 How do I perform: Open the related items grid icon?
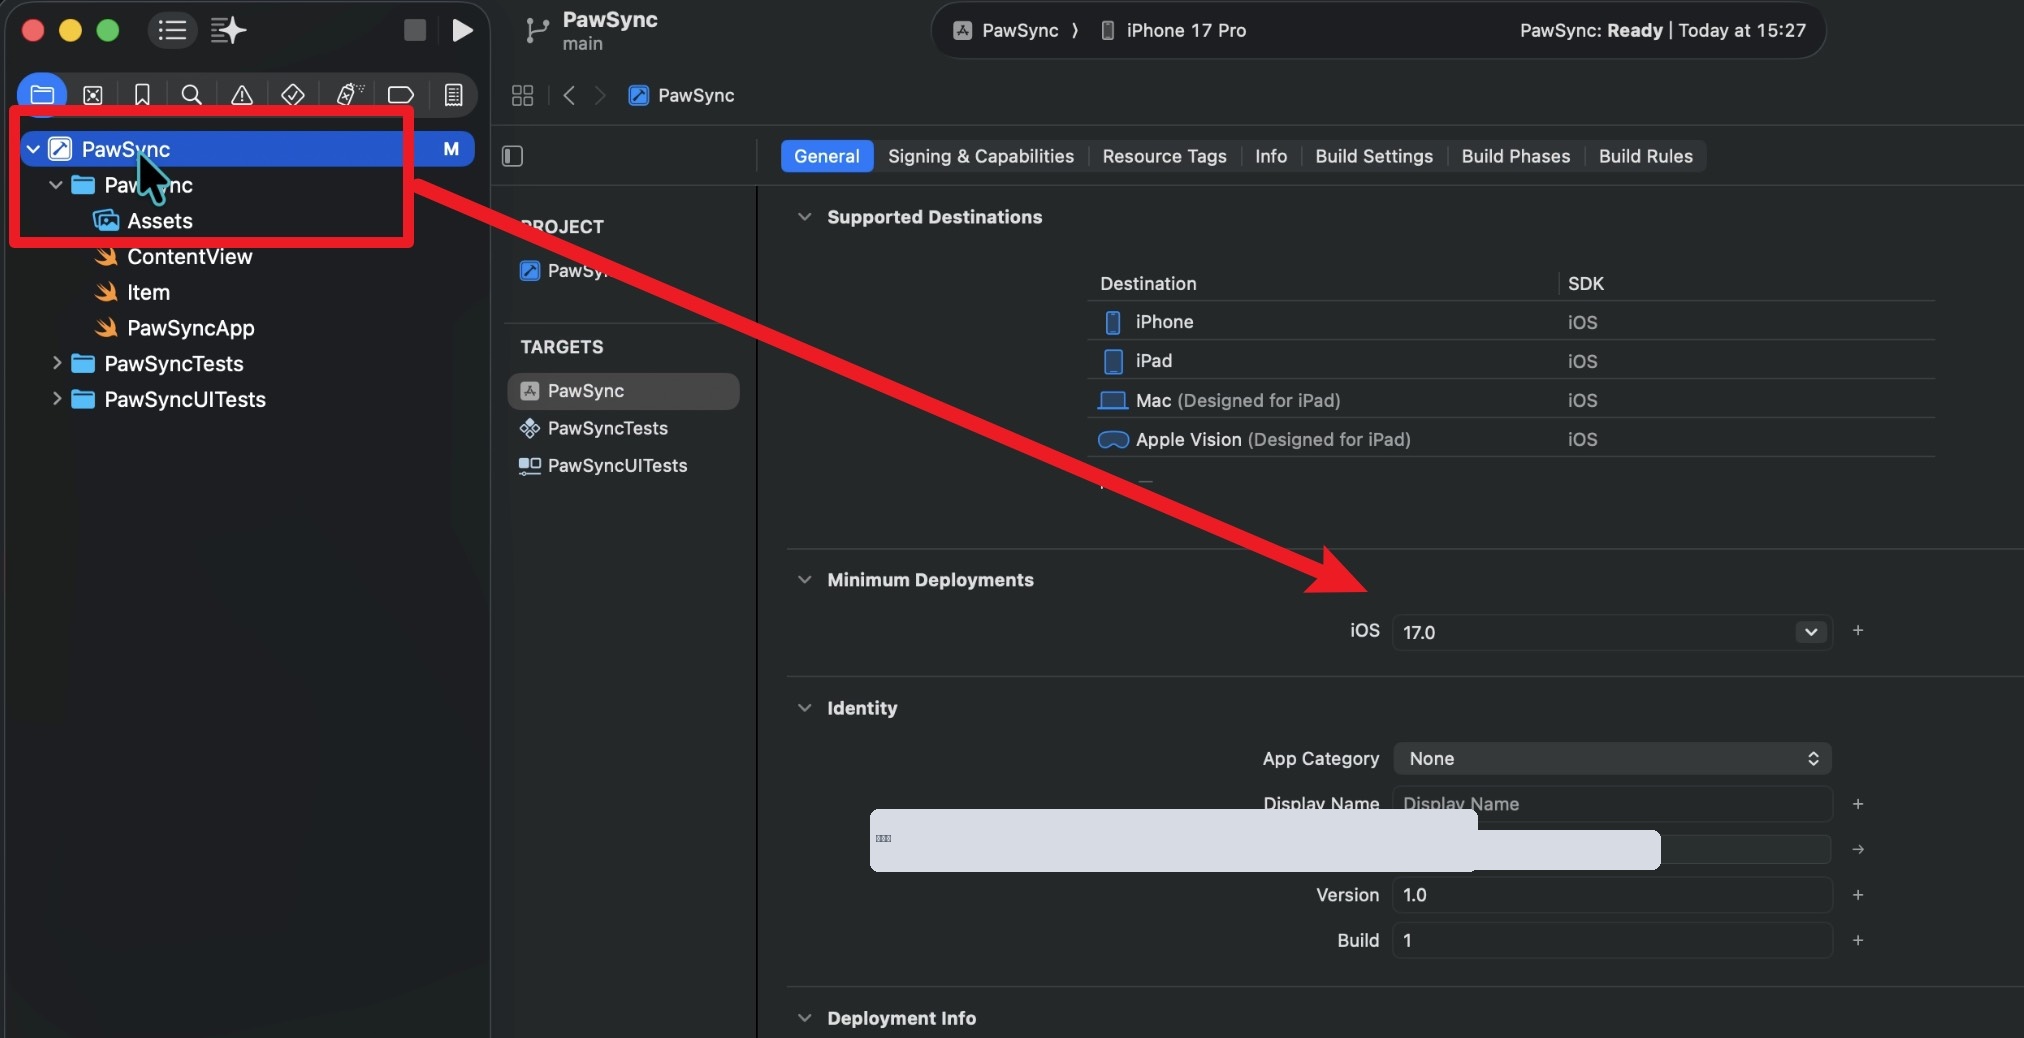(x=522, y=95)
